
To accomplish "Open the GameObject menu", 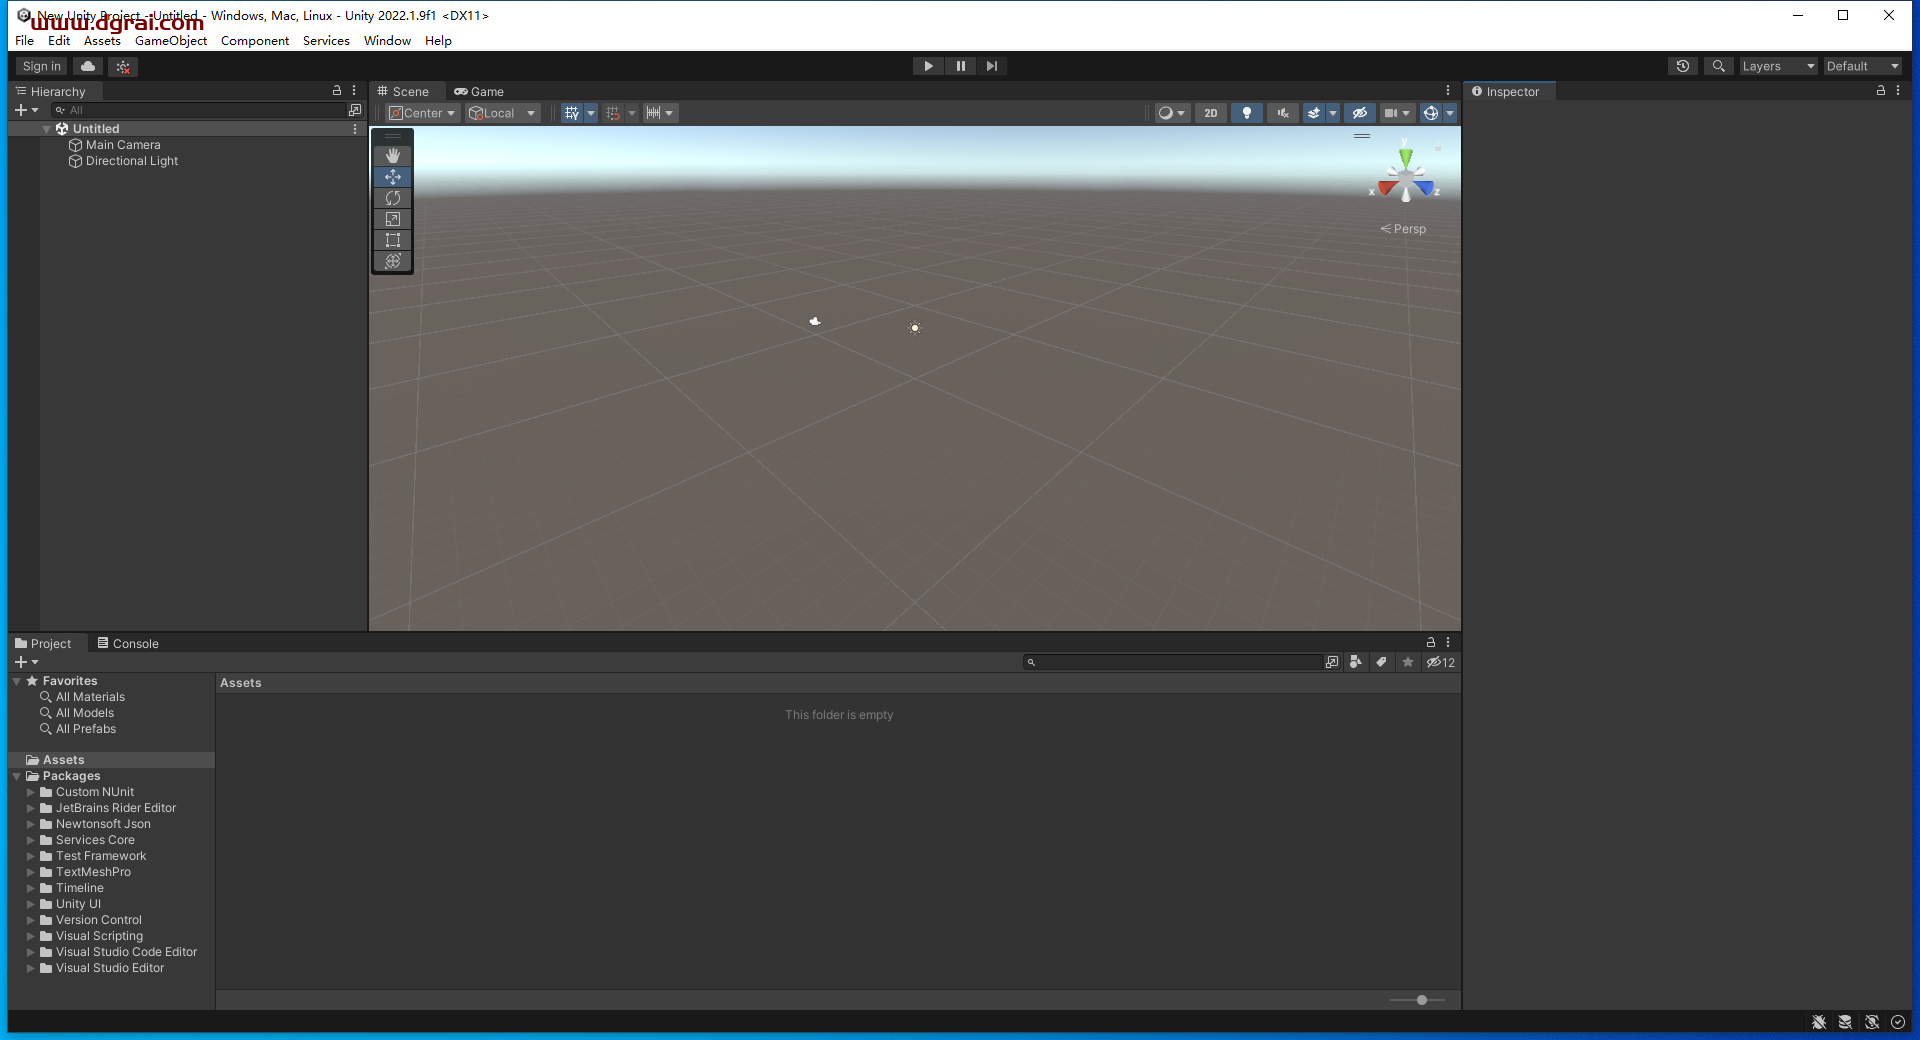I will click(x=171, y=41).
